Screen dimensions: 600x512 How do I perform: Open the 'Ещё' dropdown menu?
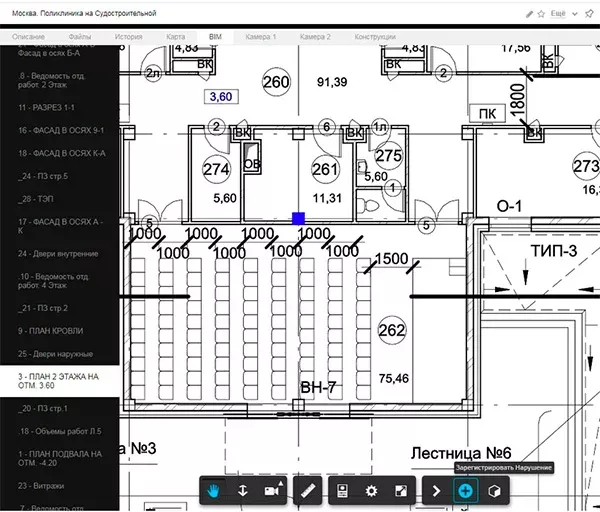(x=559, y=15)
